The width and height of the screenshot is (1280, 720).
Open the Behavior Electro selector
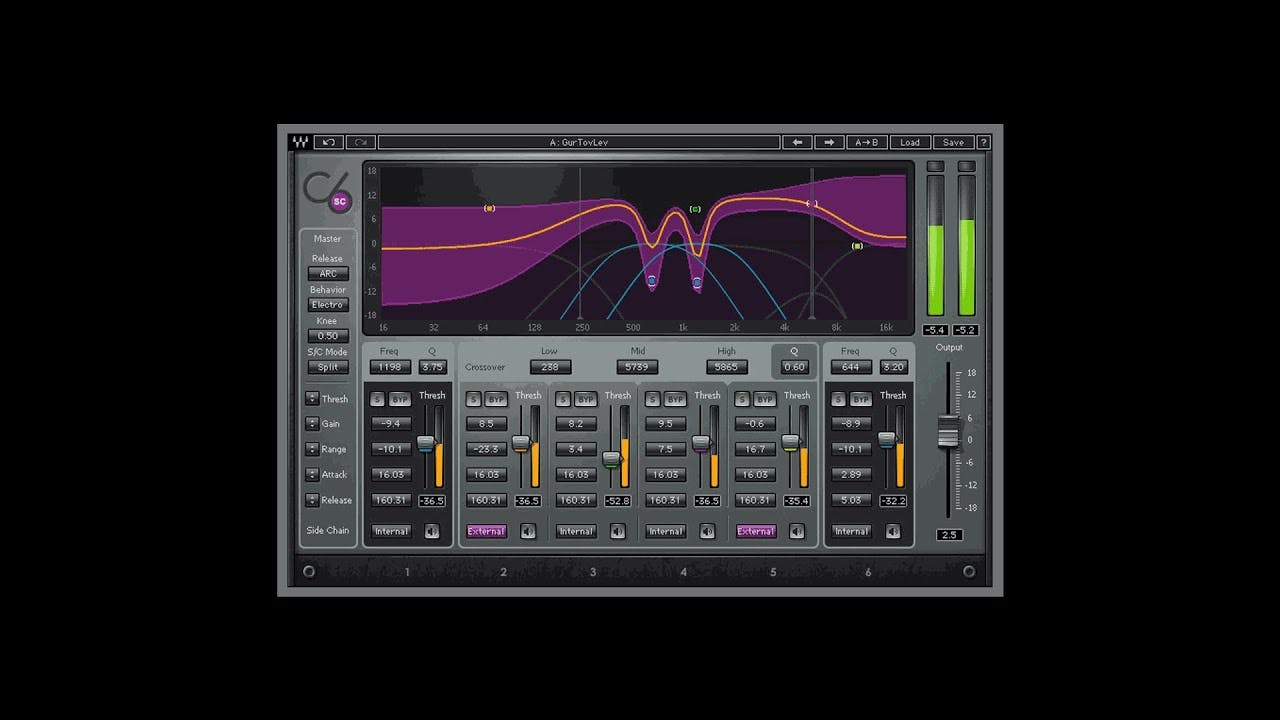[327, 304]
